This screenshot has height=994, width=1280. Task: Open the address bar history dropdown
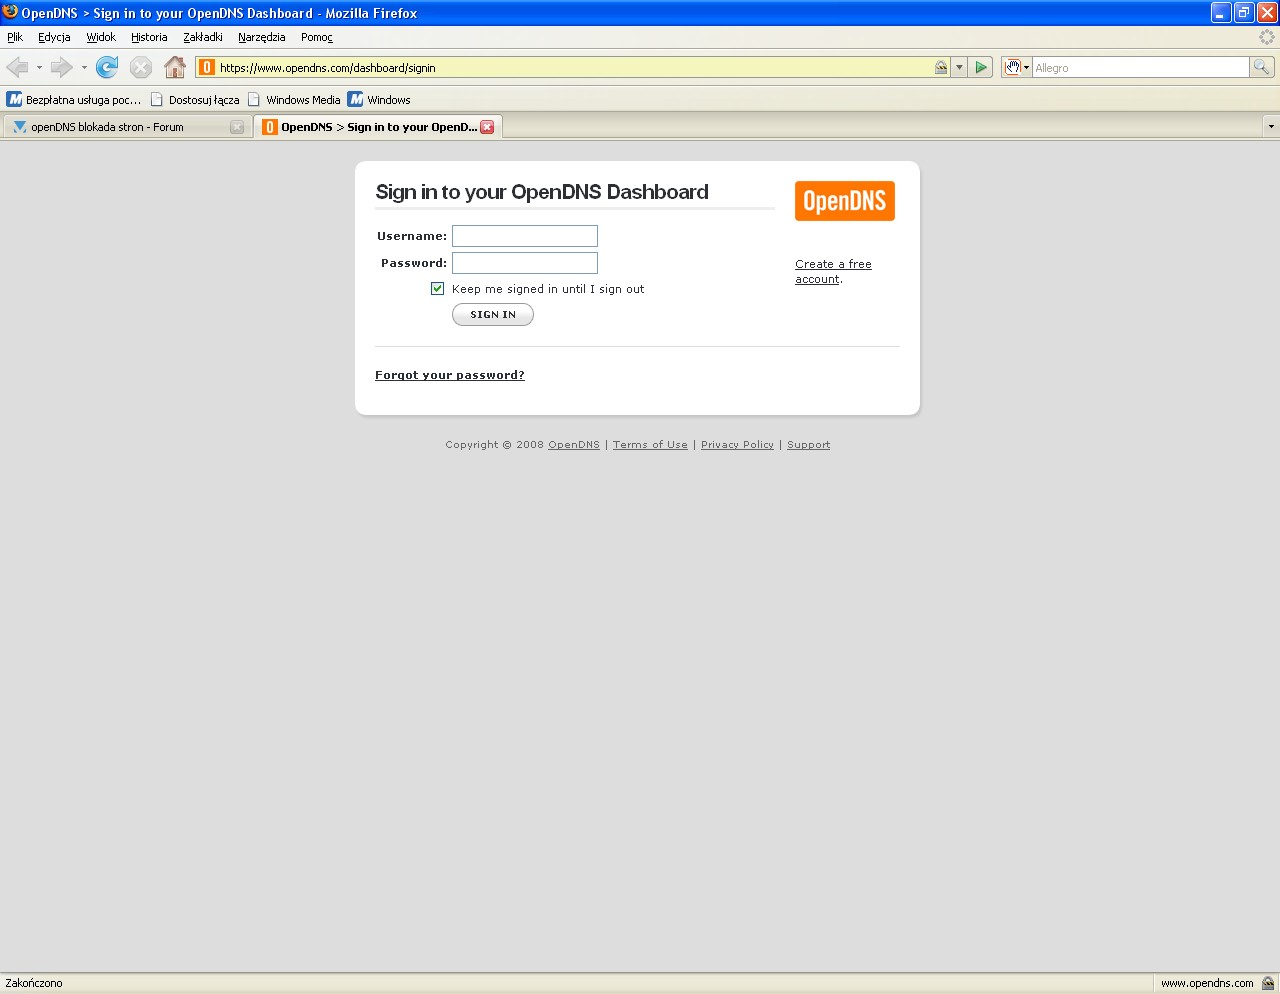959,67
